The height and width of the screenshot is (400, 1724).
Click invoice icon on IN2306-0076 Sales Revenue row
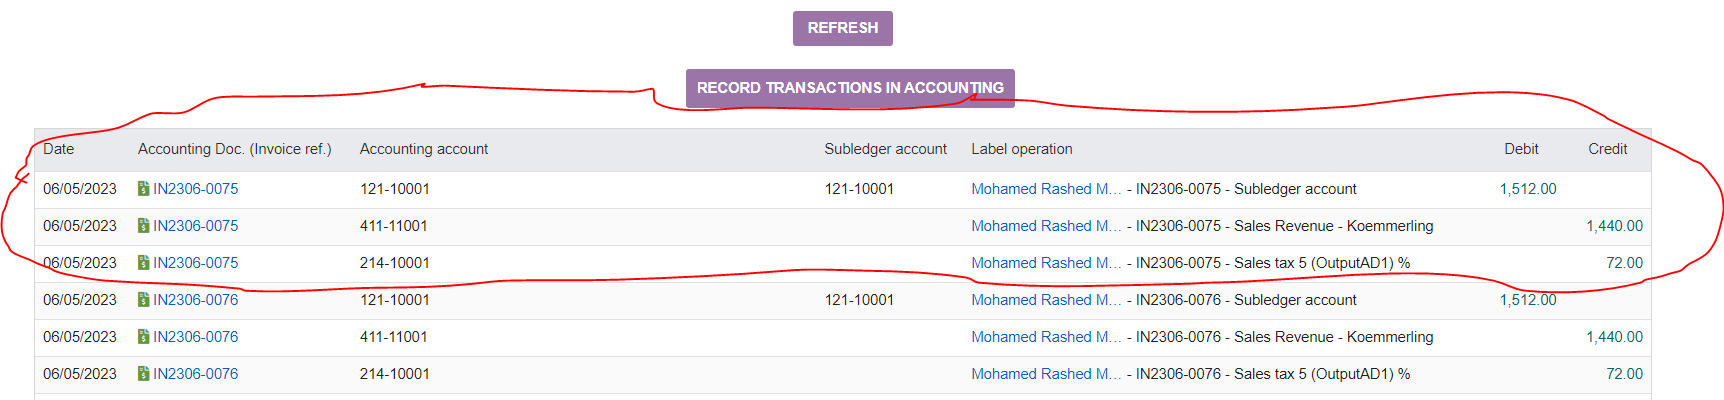coord(144,337)
